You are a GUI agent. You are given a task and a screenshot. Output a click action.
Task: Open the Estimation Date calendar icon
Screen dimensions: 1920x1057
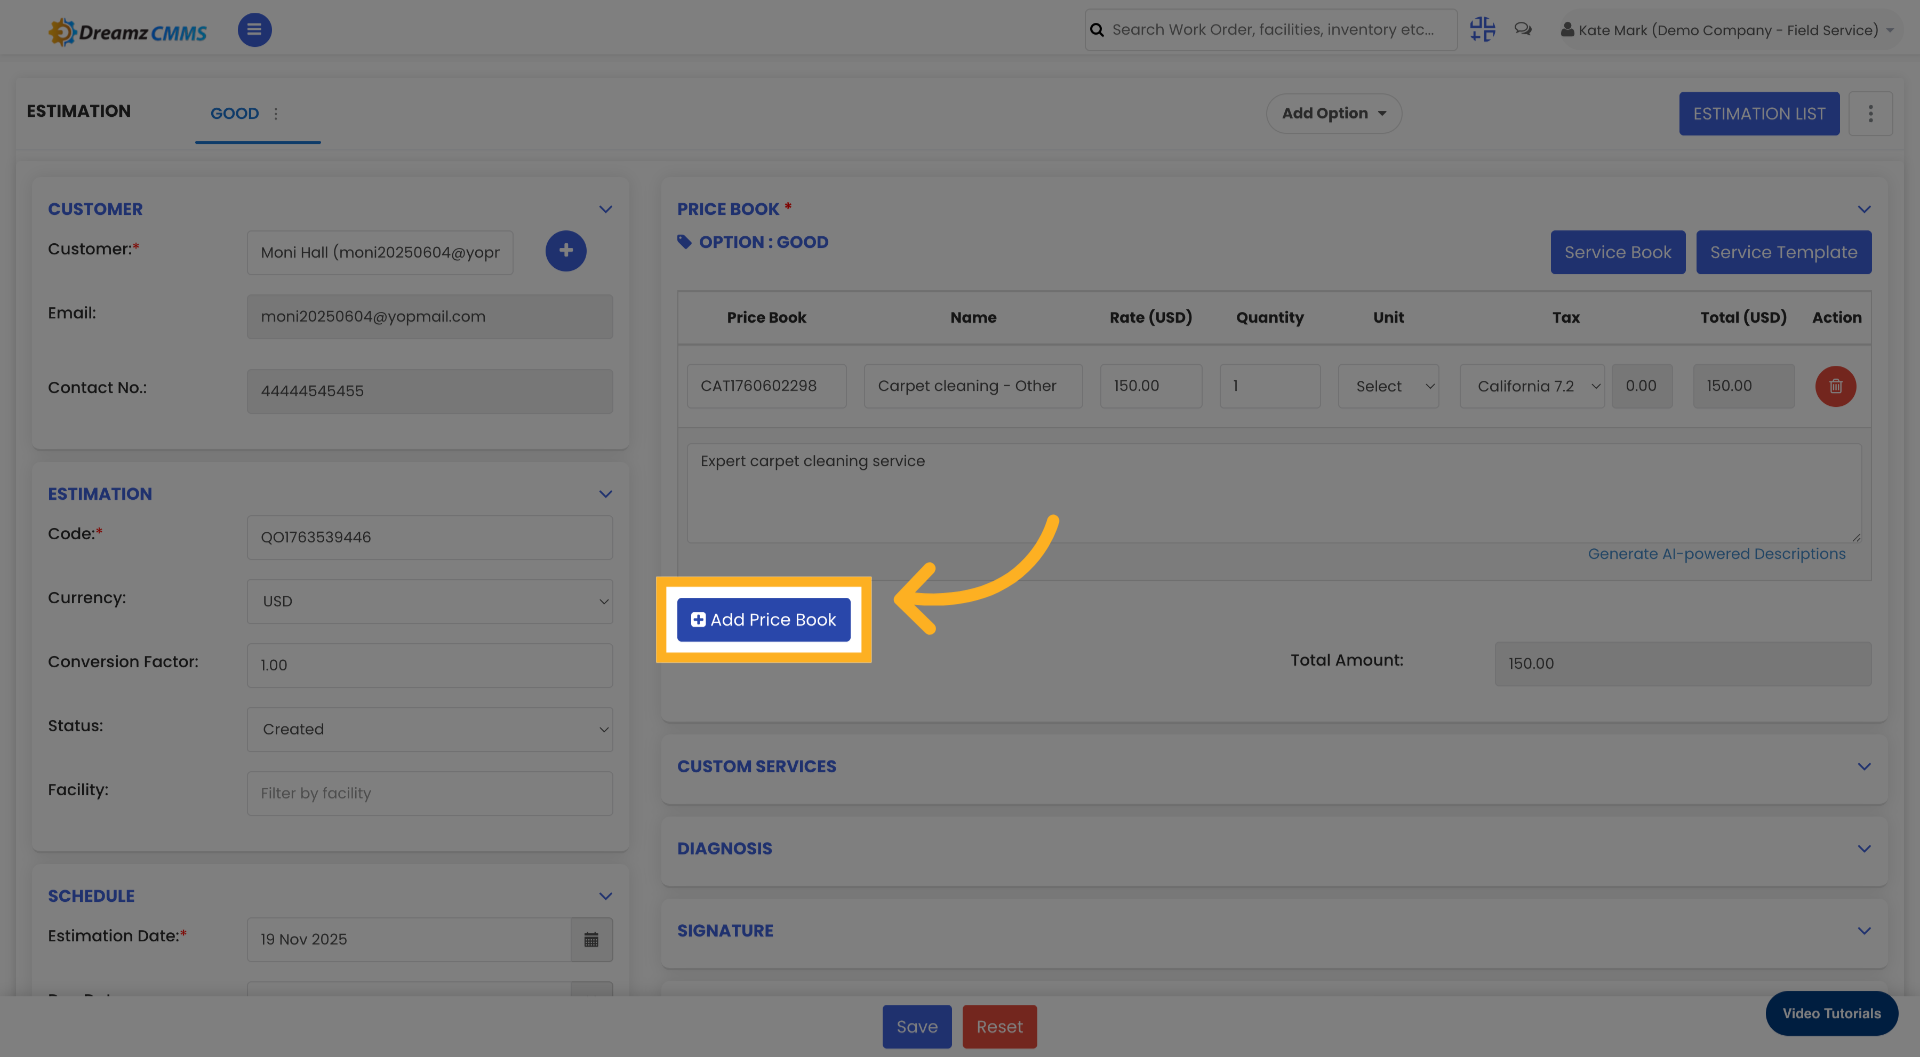(x=592, y=940)
